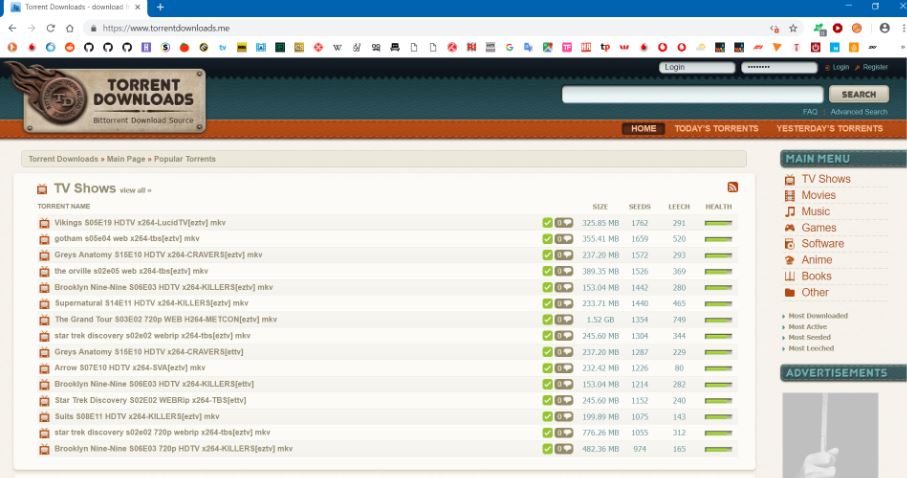This screenshot has height=478, width=907.
Task: Click health bar of Suits S08E11 row
Action: tap(718, 417)
